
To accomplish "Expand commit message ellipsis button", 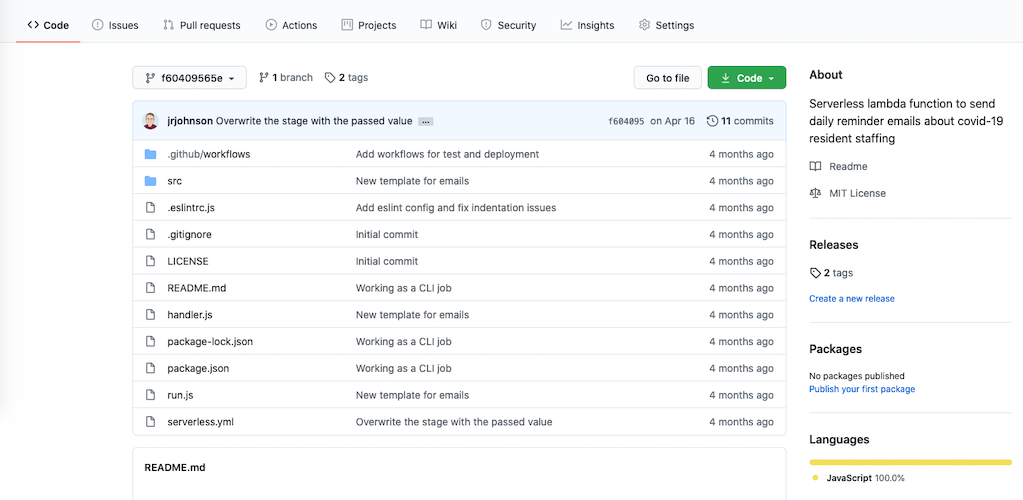I will point(426,122).
